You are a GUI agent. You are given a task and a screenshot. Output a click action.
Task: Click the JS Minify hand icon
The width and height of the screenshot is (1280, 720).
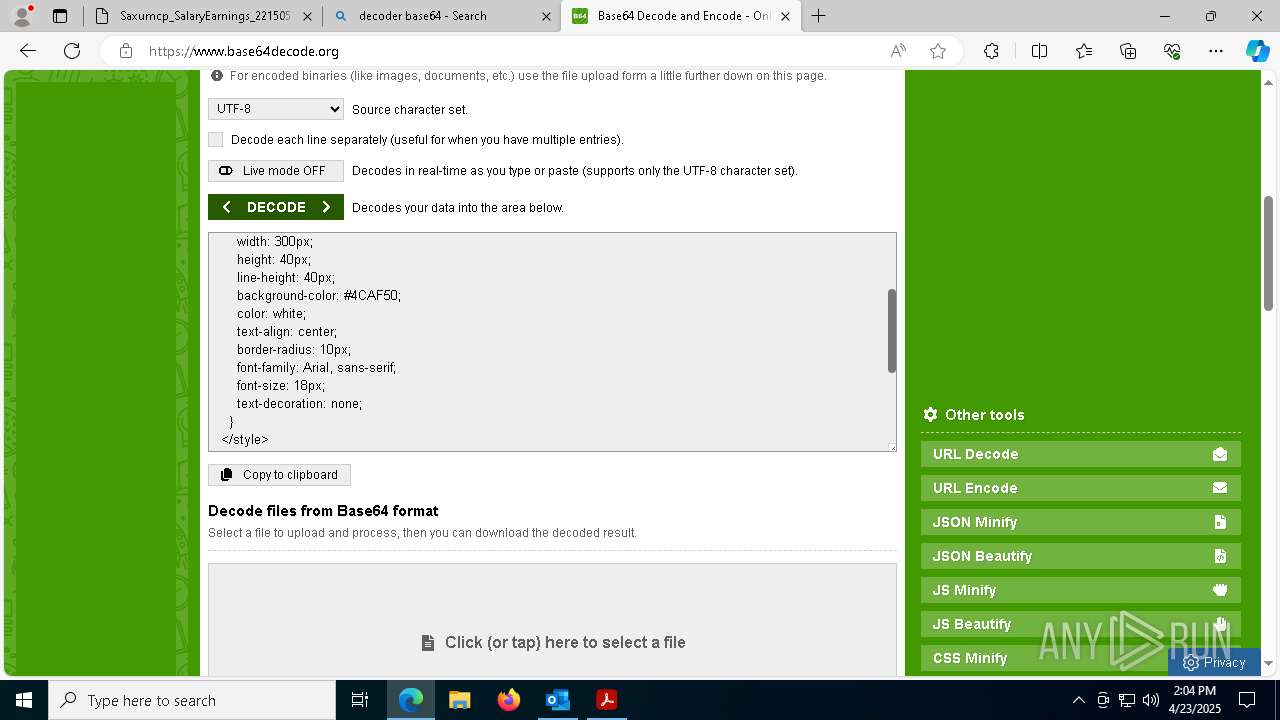(x=1220, y=590)
